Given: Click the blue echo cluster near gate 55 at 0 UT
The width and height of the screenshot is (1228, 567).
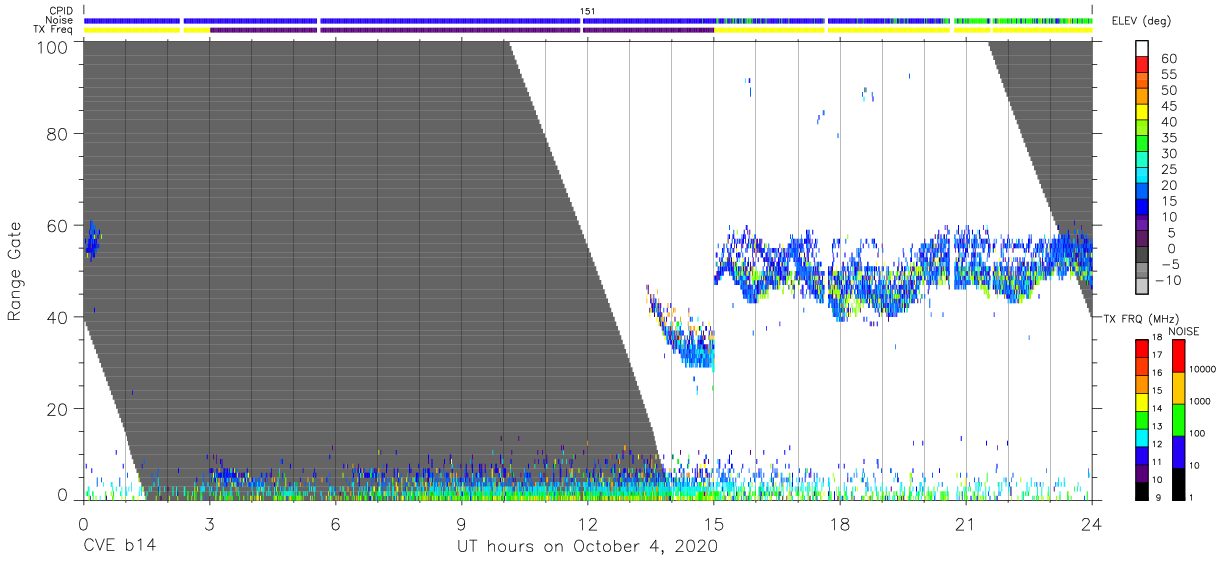Looking at the screenshot, I should pos(92,241).
